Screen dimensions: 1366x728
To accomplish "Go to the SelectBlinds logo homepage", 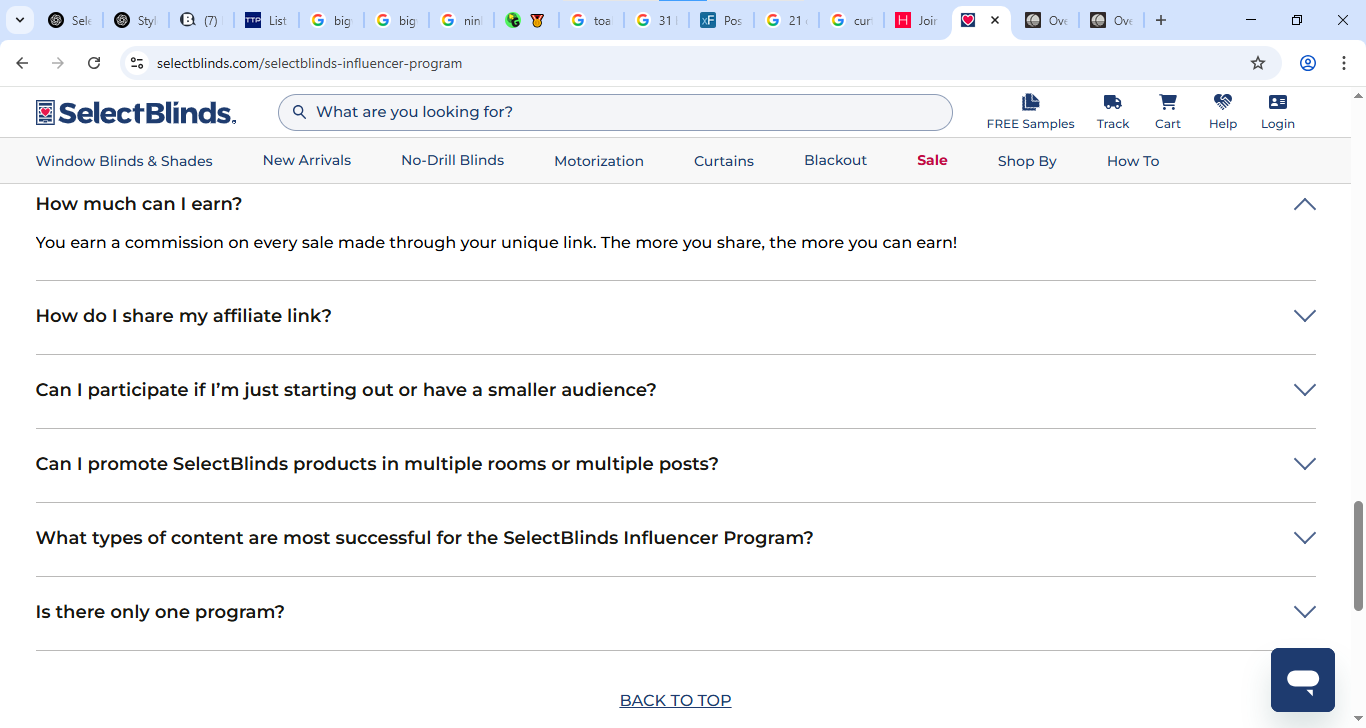I will 136,112.
